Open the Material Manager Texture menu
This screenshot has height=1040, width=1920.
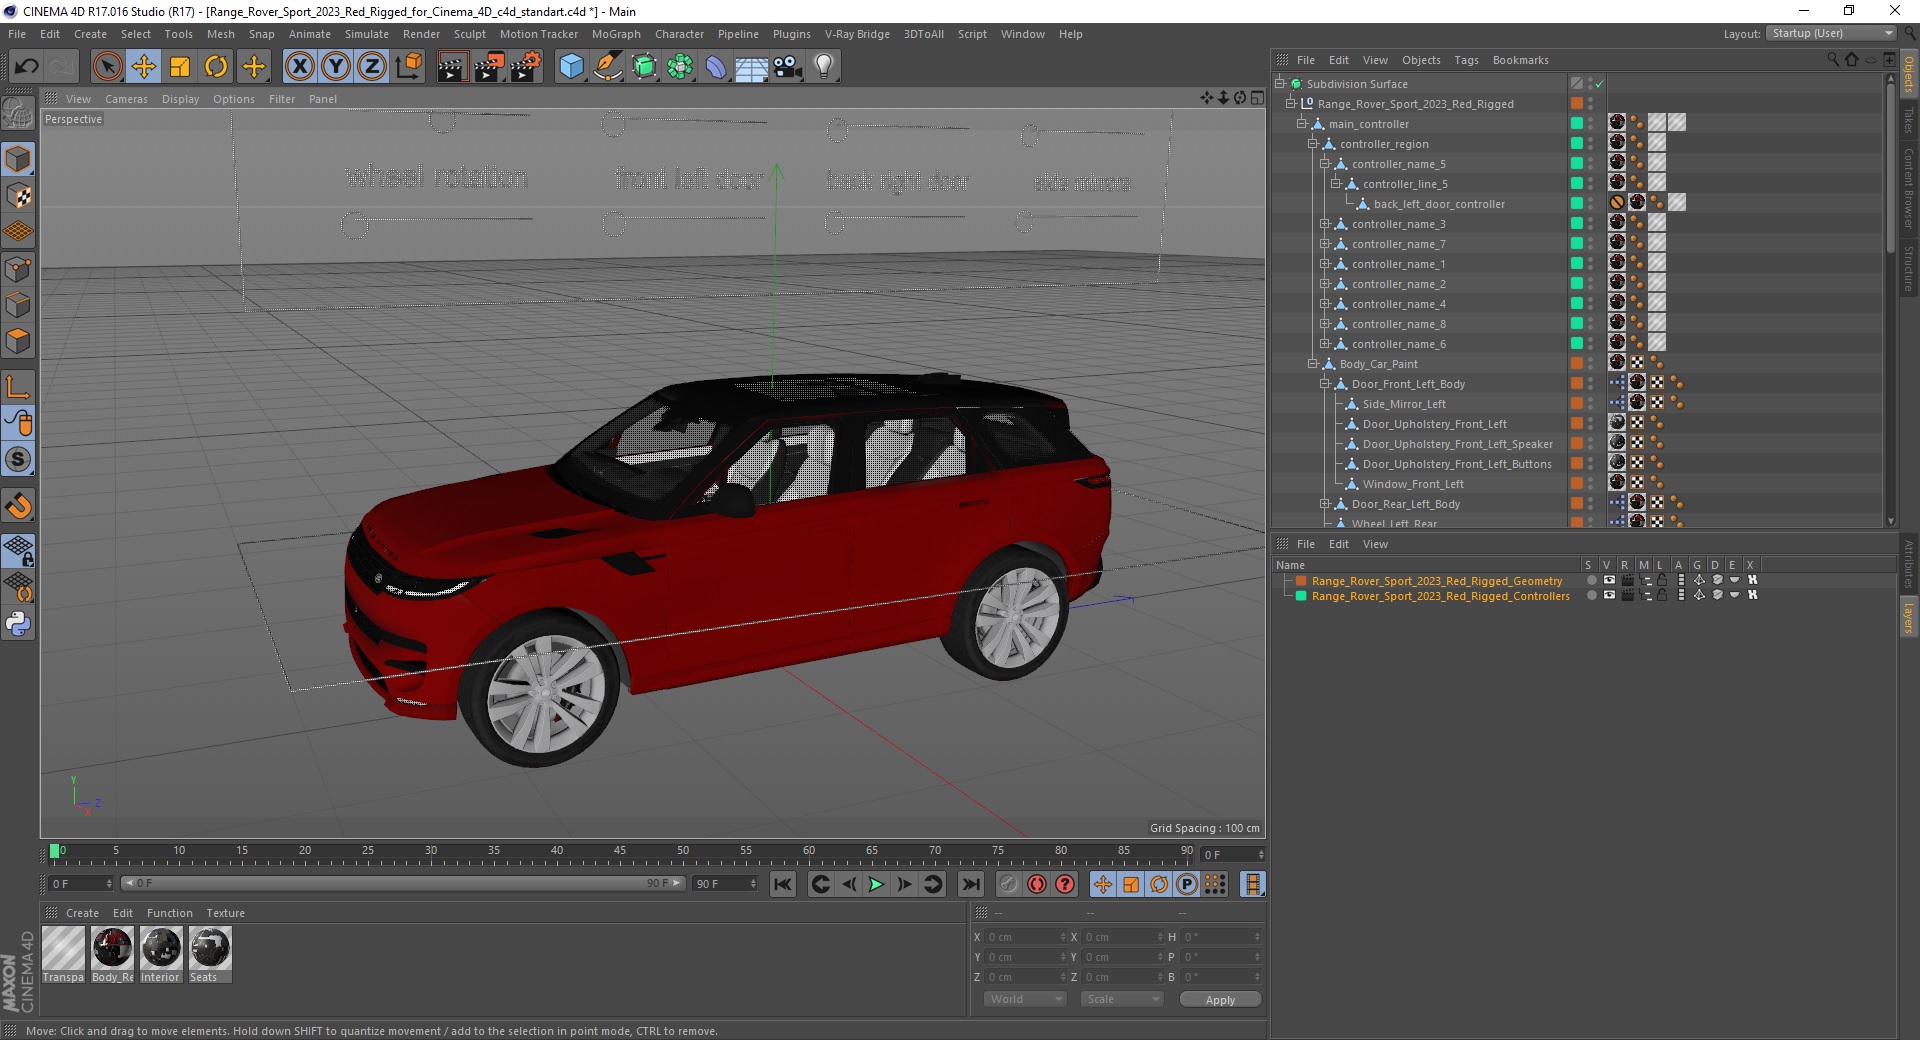click(225, 913)
